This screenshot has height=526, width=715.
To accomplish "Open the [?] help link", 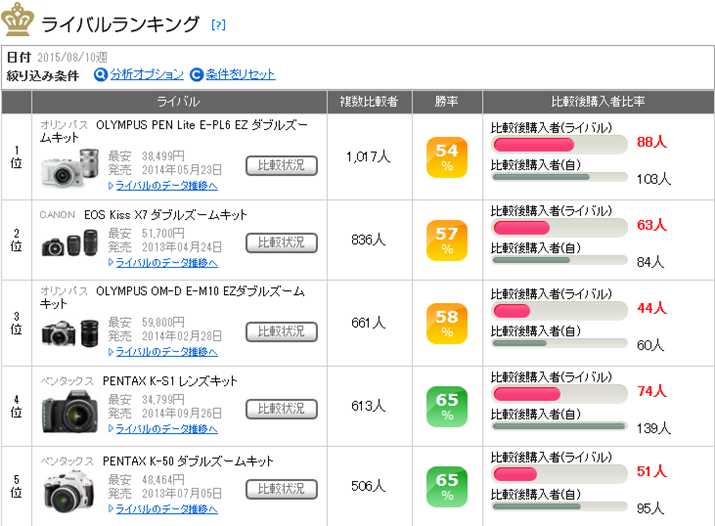I will (x=219, y=25).
